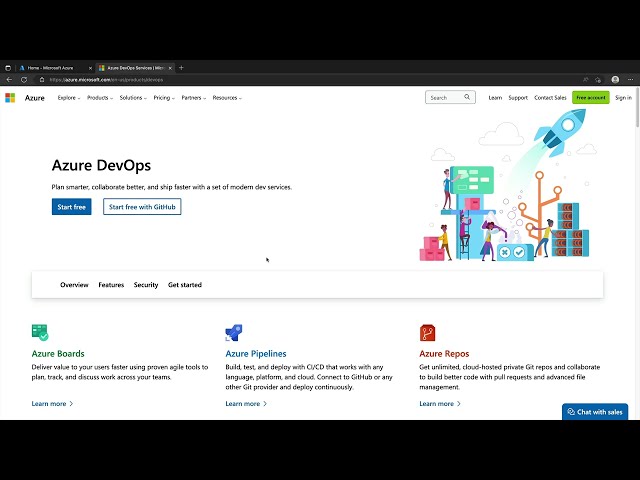The width and height of the screenshot is (640, 480).
Task: Go back with the browser back arrow
Action: pos(9,80)
